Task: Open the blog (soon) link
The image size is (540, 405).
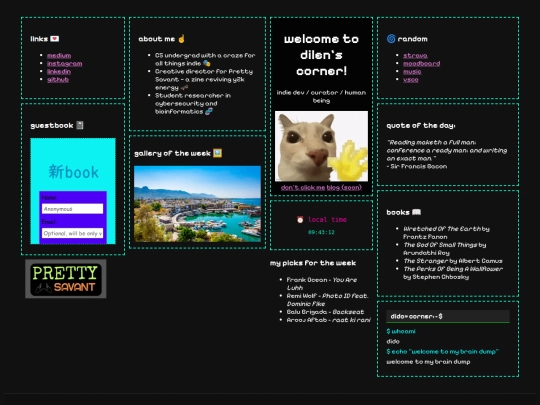Action: click(x=344, y=187)
